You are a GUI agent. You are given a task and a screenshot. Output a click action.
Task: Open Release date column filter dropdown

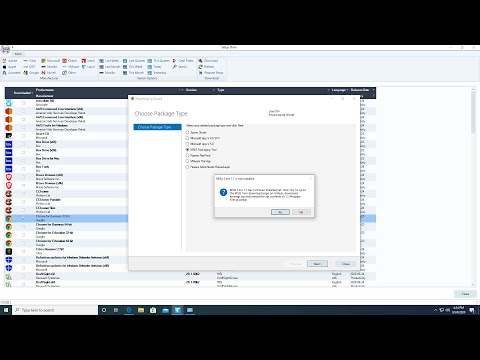coord(373,90)
